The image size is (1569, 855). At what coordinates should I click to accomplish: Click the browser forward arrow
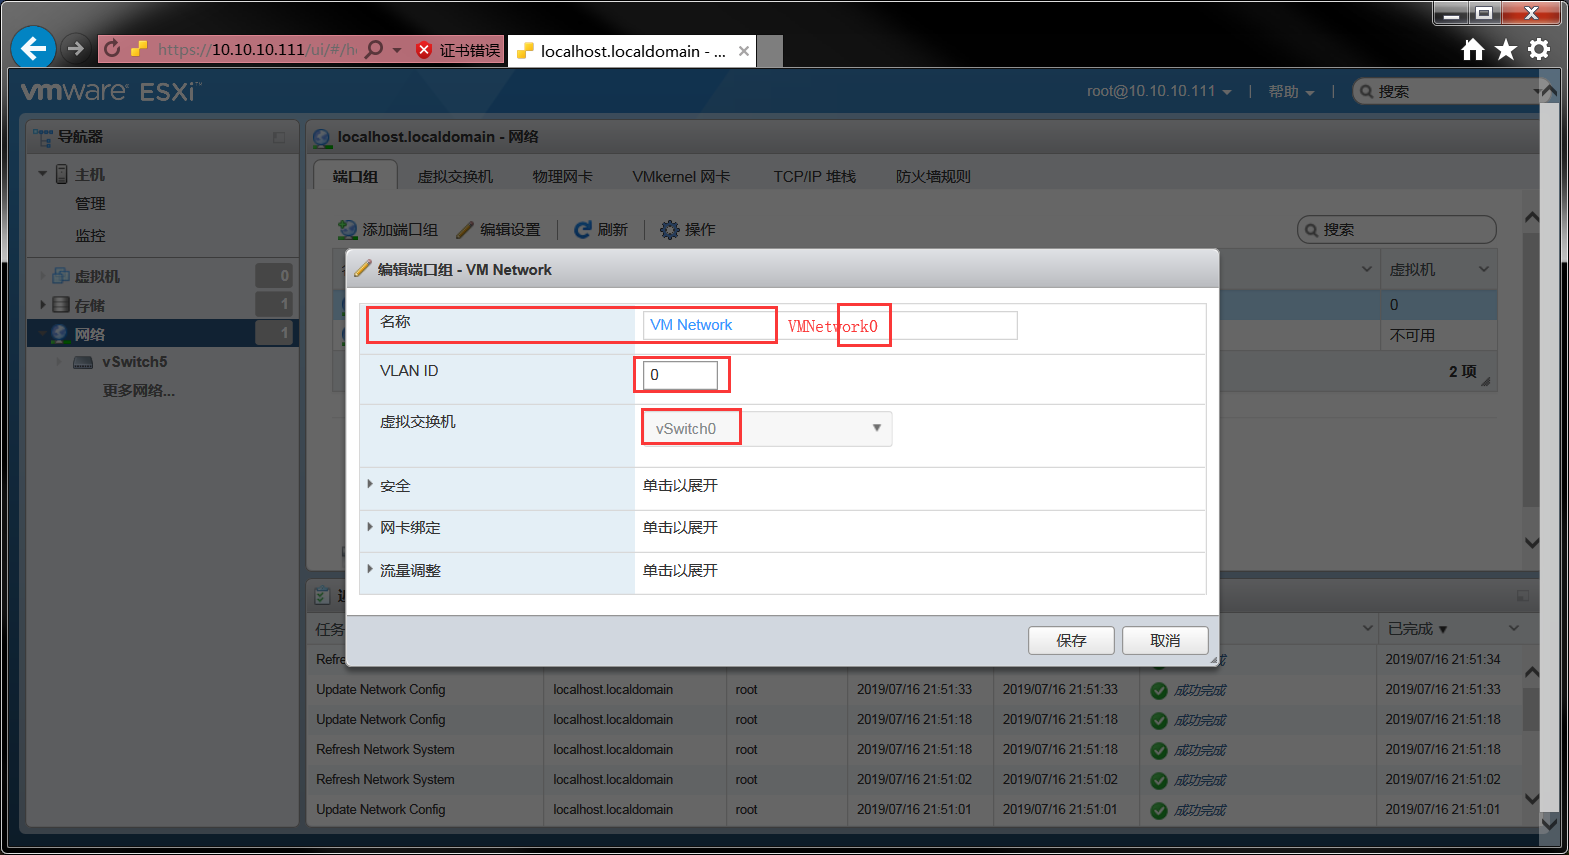click(76, 48)
